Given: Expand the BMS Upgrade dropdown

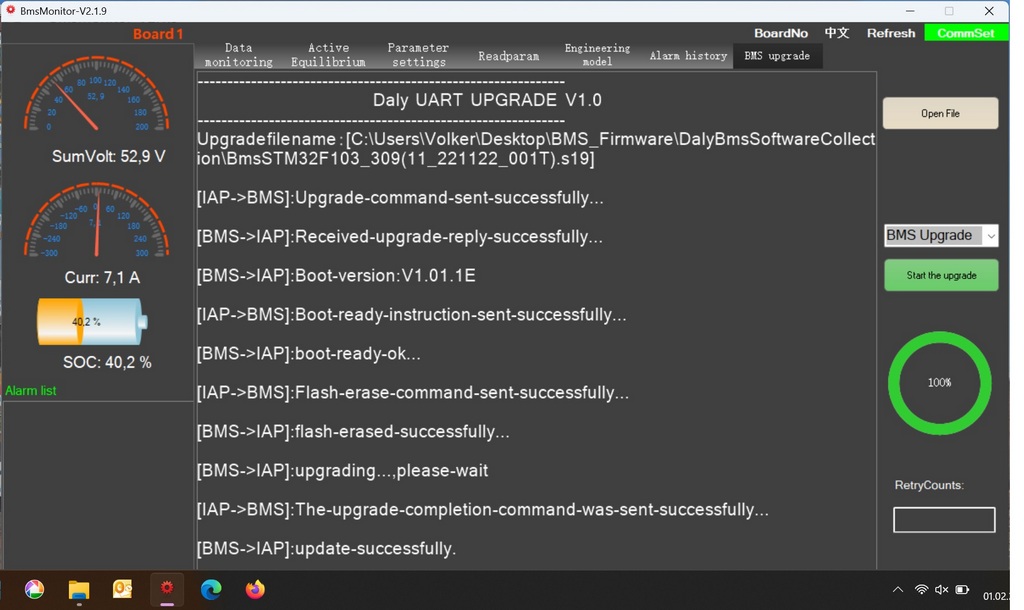Looking at the screenshot, I should pyautogui.click(x=990, y=236).
